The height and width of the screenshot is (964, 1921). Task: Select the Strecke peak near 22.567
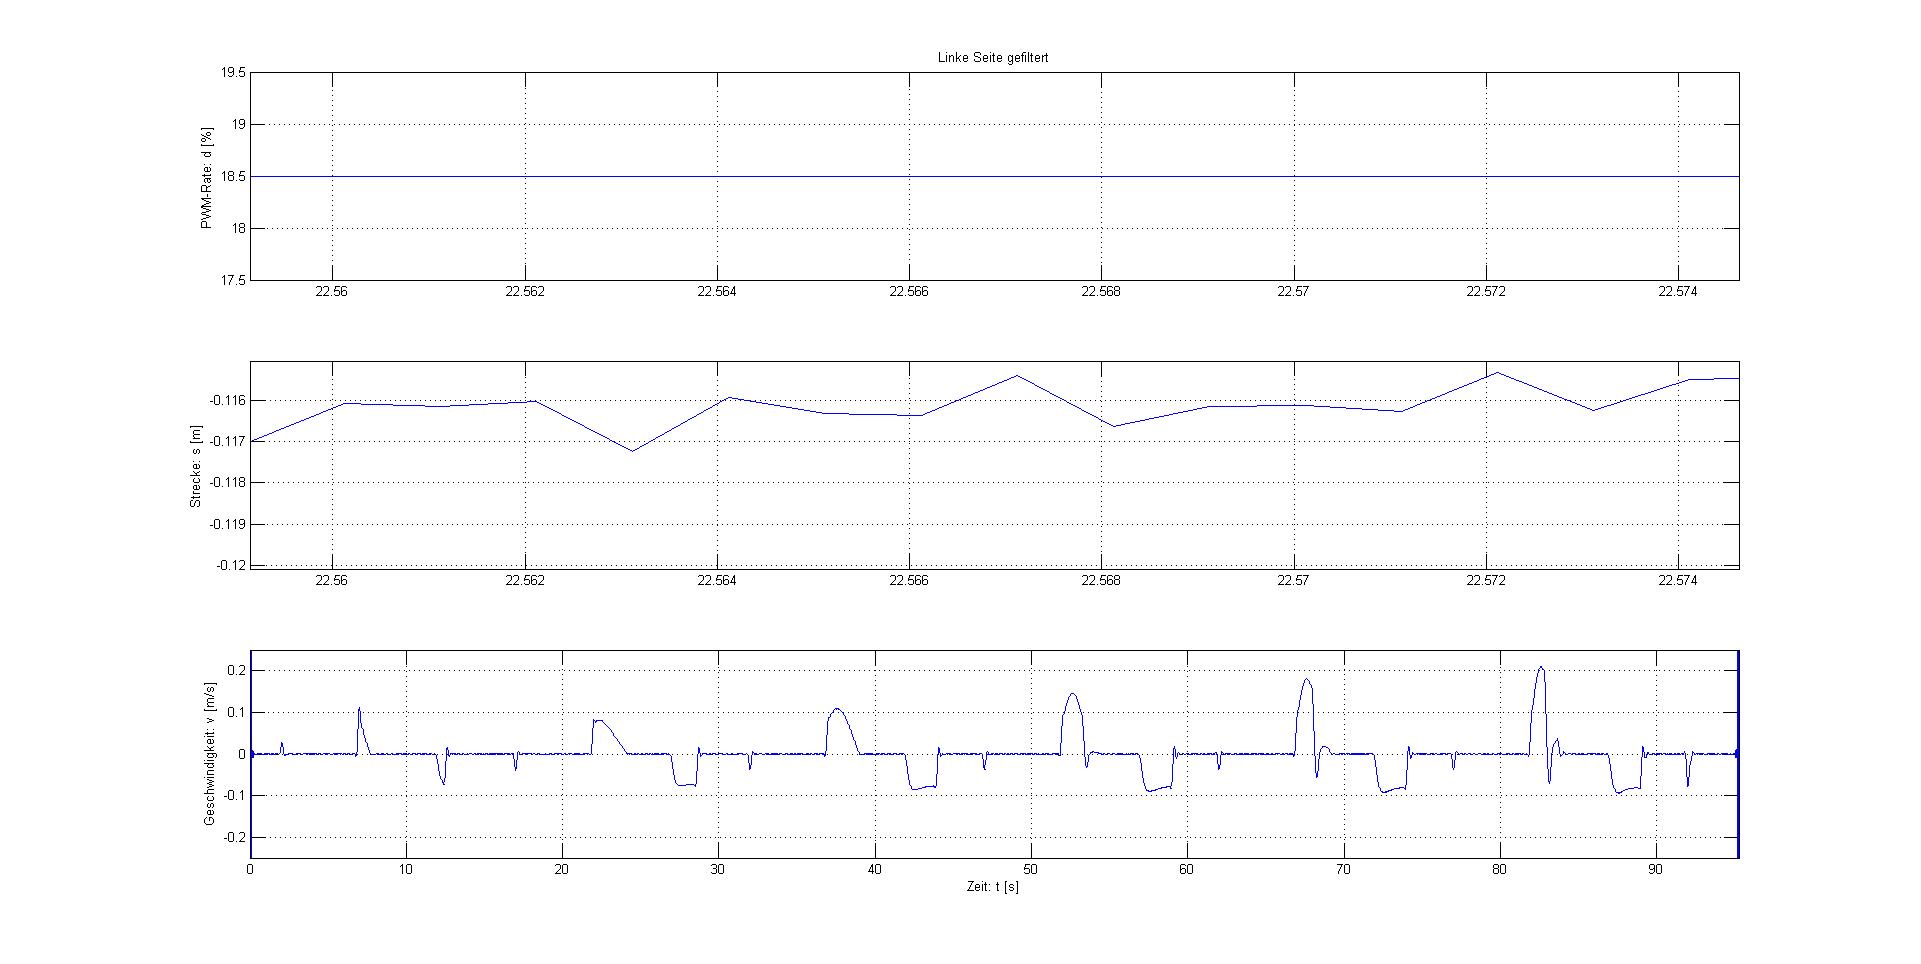pos(1017,376)
